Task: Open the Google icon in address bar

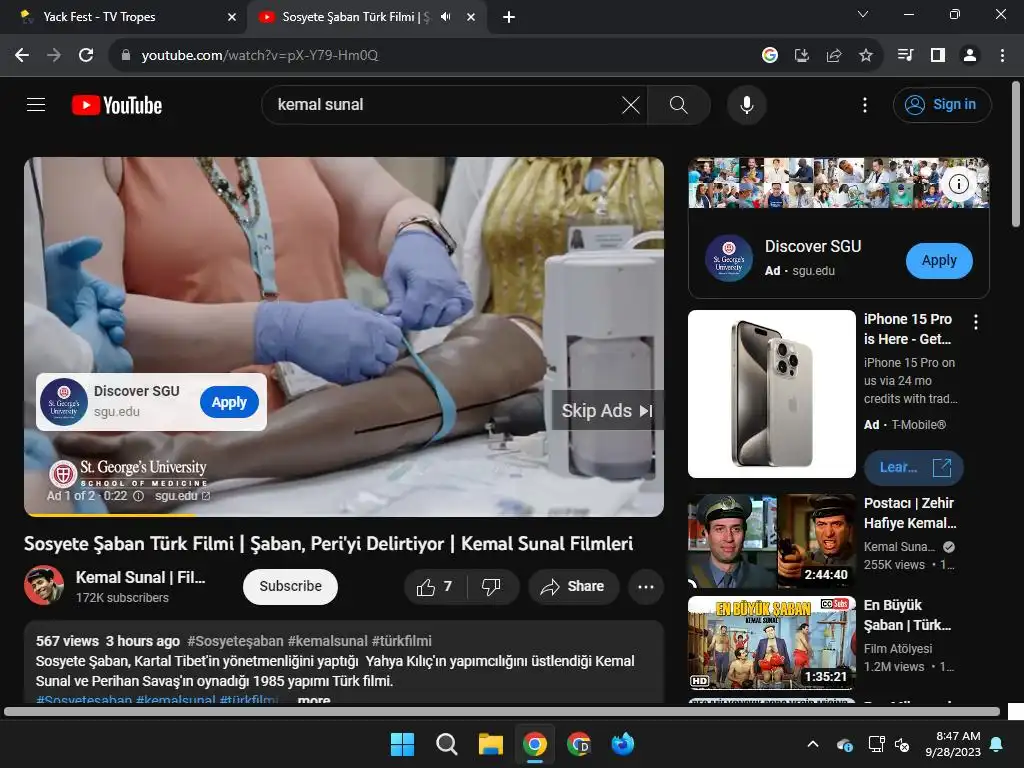Action: click(x=770, y=56)
